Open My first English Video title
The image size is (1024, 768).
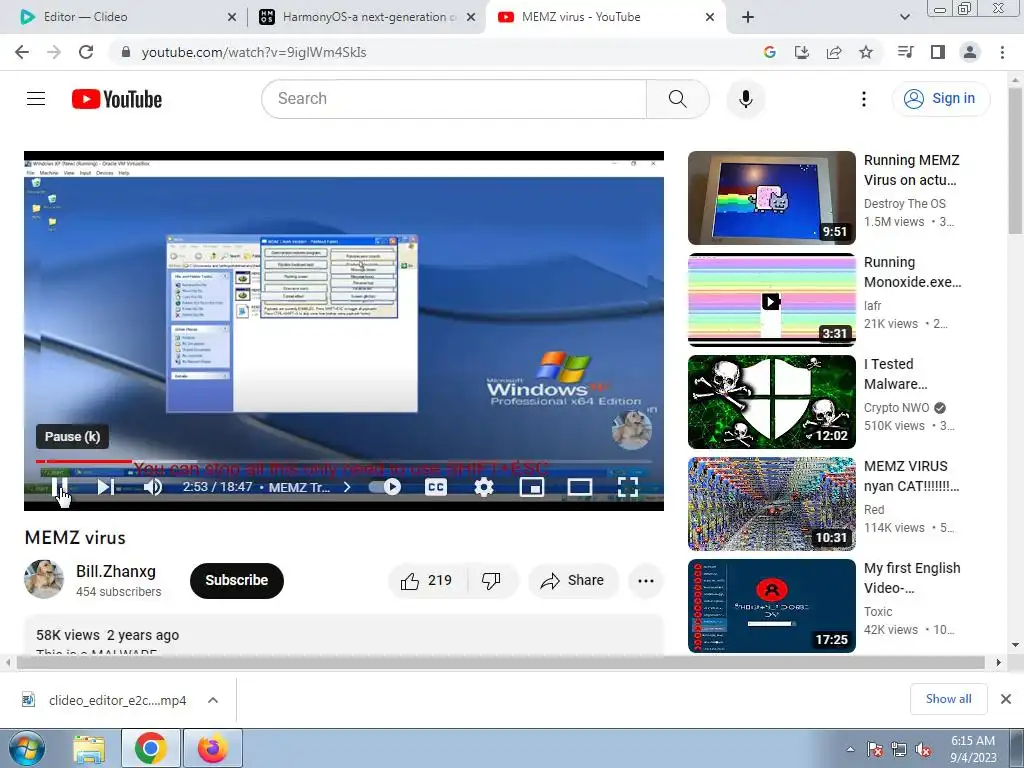(912, 578)
